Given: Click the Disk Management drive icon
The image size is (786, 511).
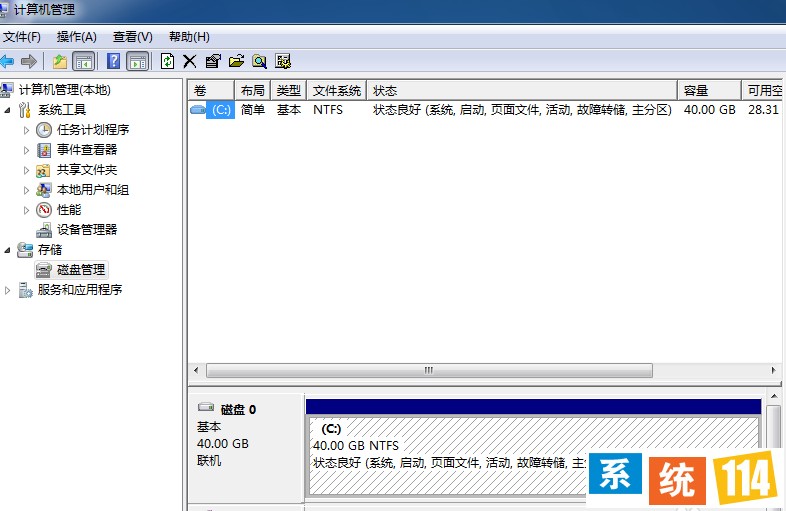Looking at the screenshot, I should coord(44,270).
